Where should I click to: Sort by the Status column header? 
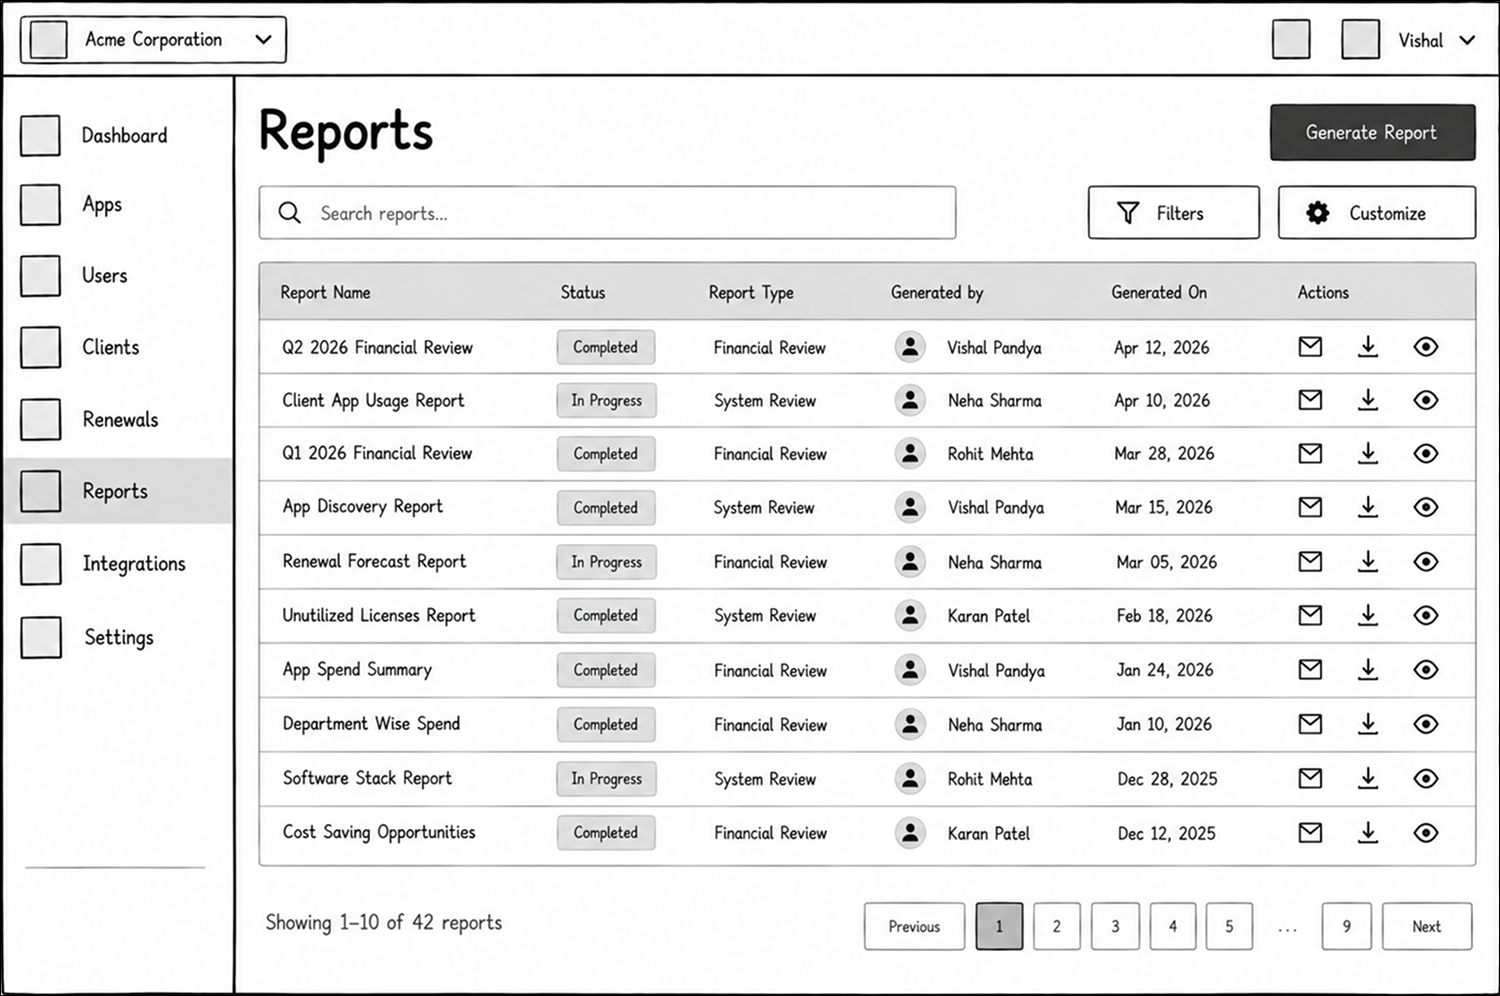pyautogui.click(x=583, y=292)
